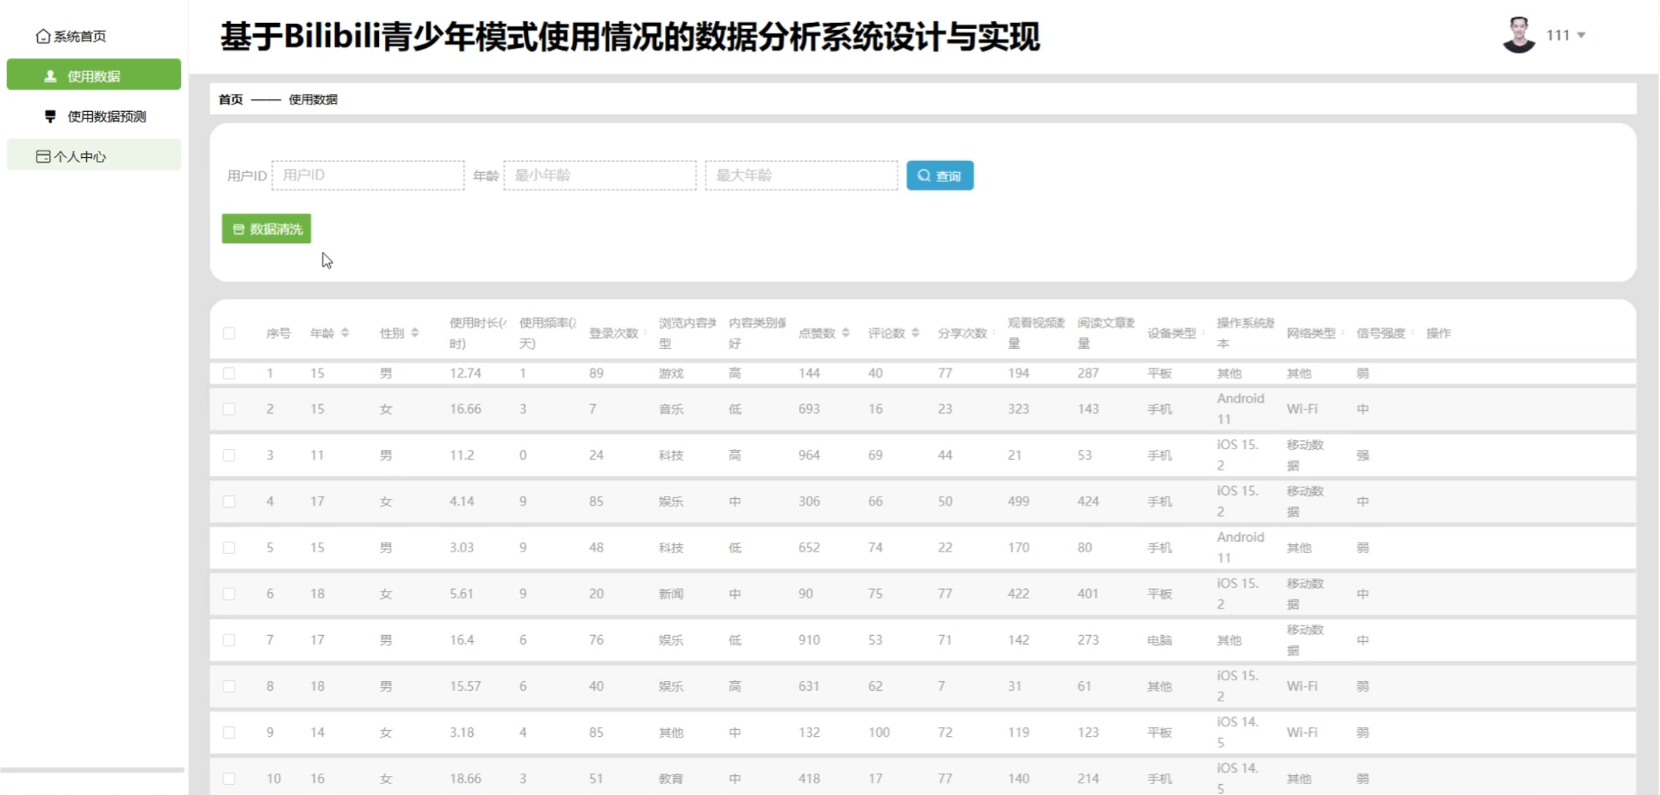
Task: Check the checkbox for row 2
Action: point(229,409)
